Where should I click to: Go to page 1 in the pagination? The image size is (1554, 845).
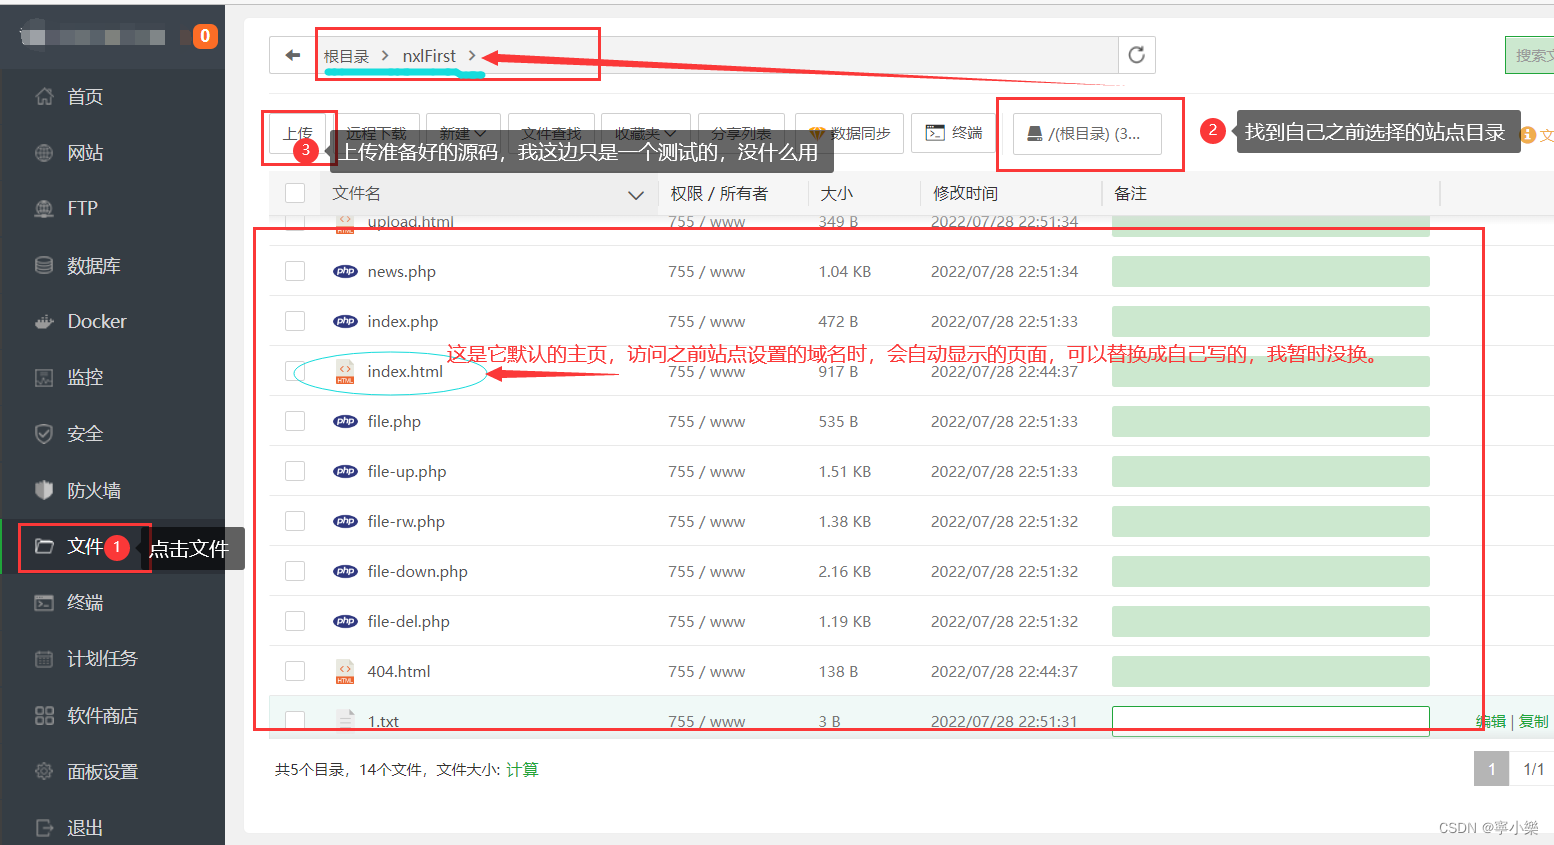[x=1491, y=769]
